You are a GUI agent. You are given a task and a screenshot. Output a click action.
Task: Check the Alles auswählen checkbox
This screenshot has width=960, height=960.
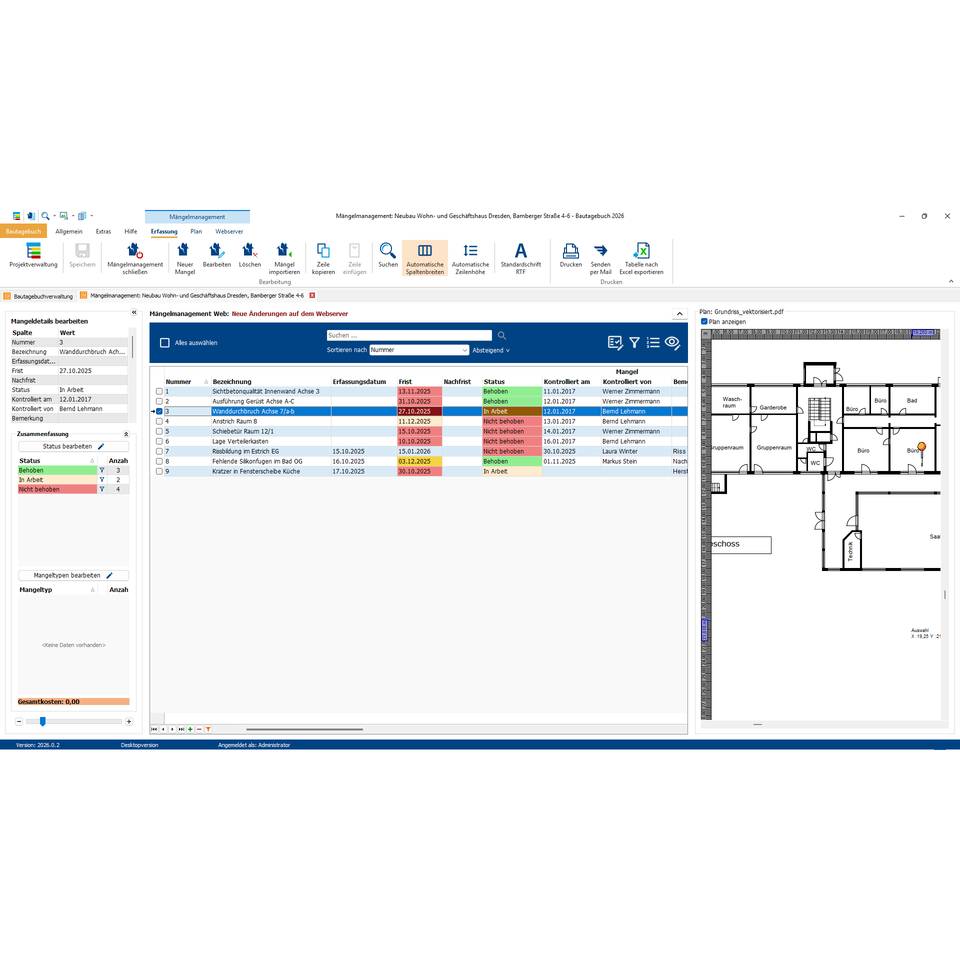point(165,343)
